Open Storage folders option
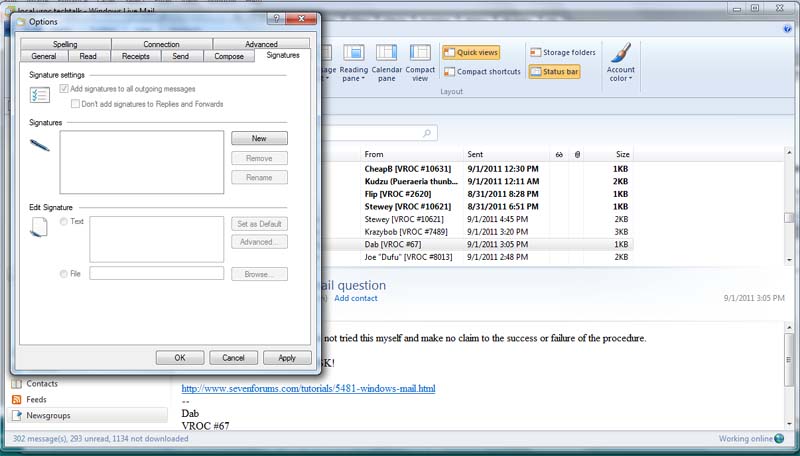 563,53
